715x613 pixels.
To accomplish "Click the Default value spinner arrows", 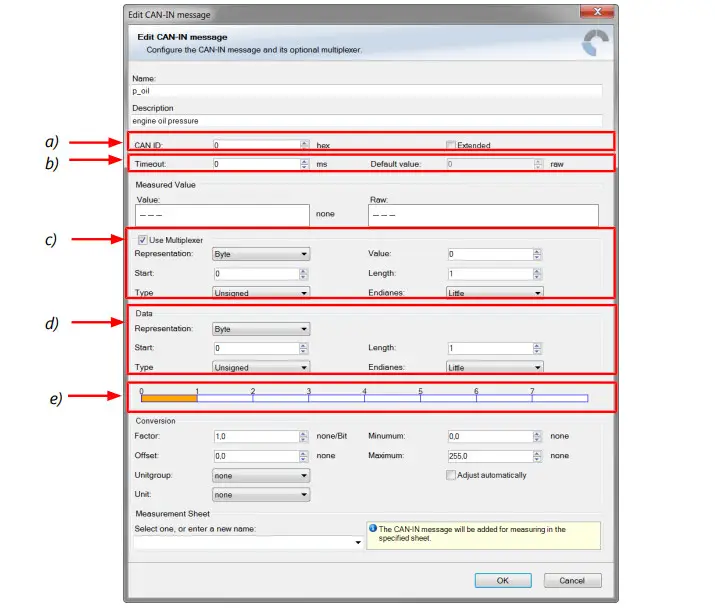I will click(x=539, y=164).
